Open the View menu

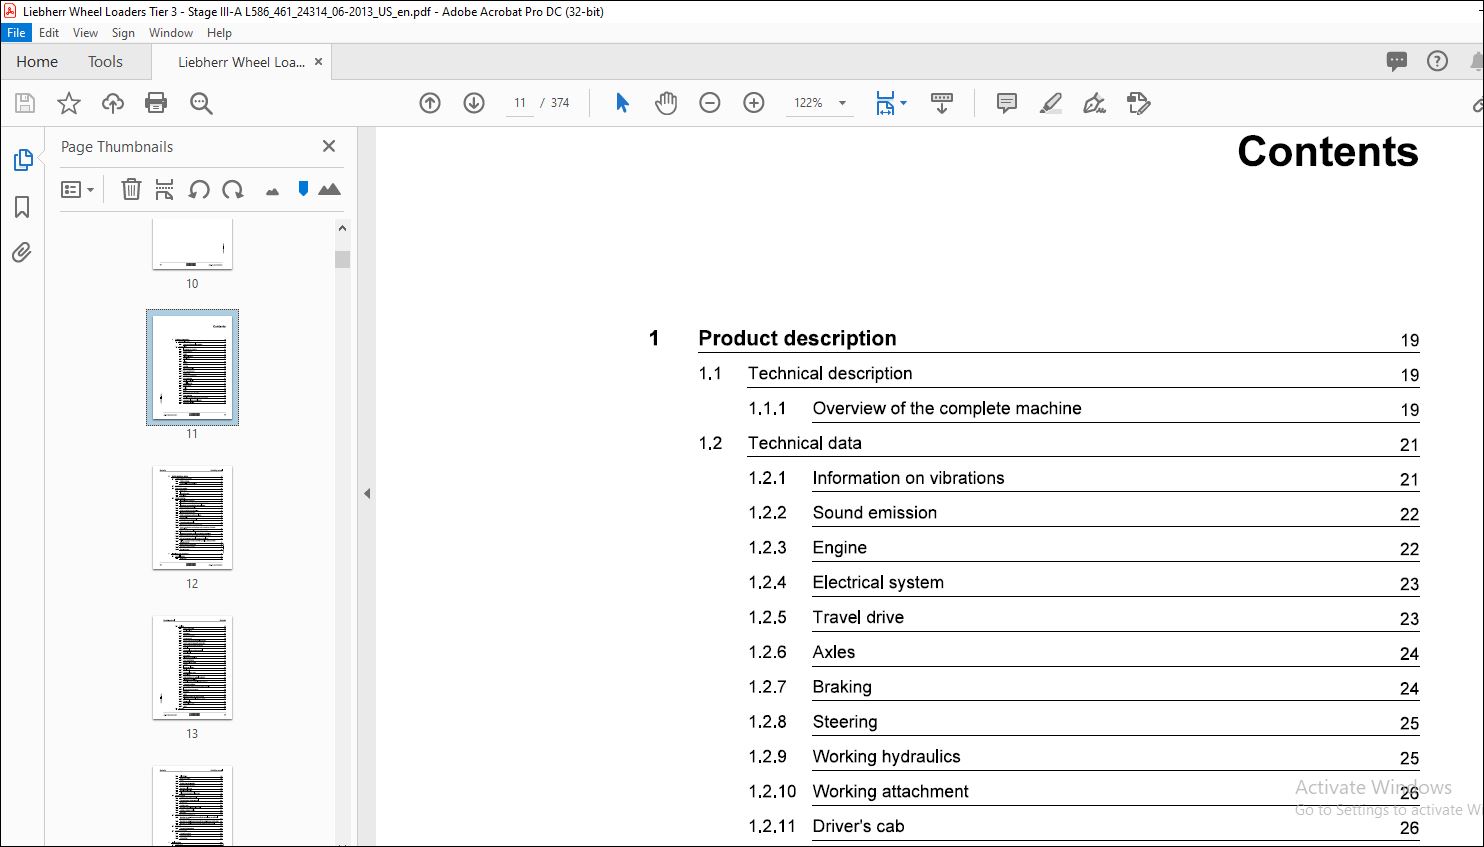(x=85, y=32)
